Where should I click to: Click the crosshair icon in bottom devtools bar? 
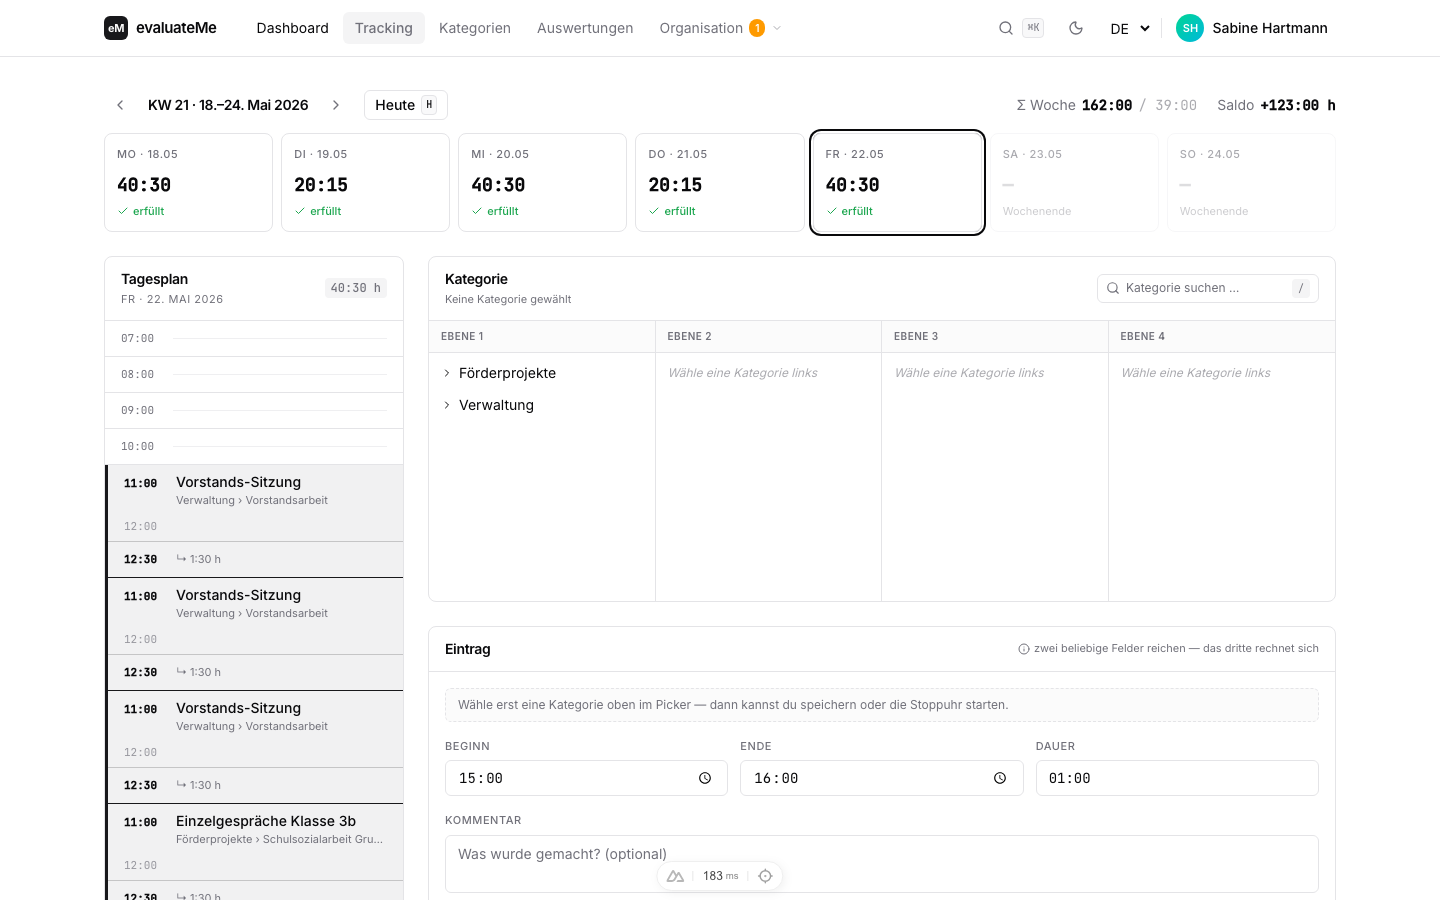(x=765, y=876)
